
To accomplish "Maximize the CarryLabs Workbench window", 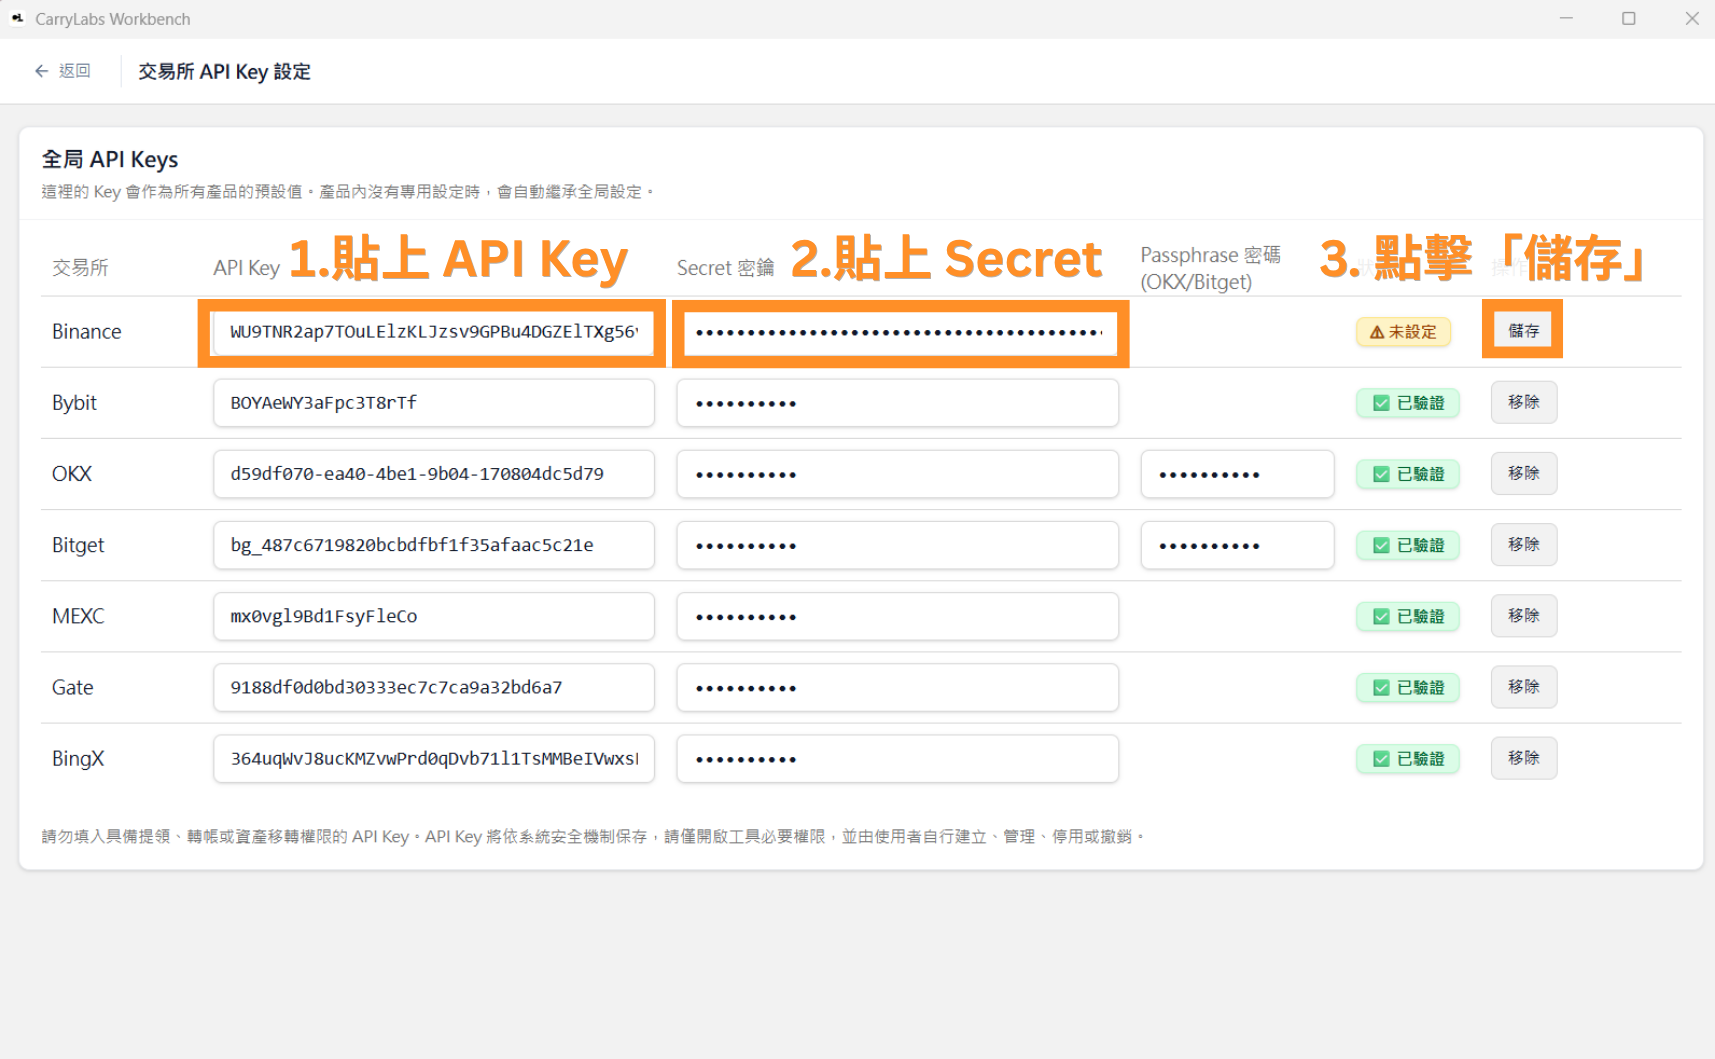I will 1628,18.
